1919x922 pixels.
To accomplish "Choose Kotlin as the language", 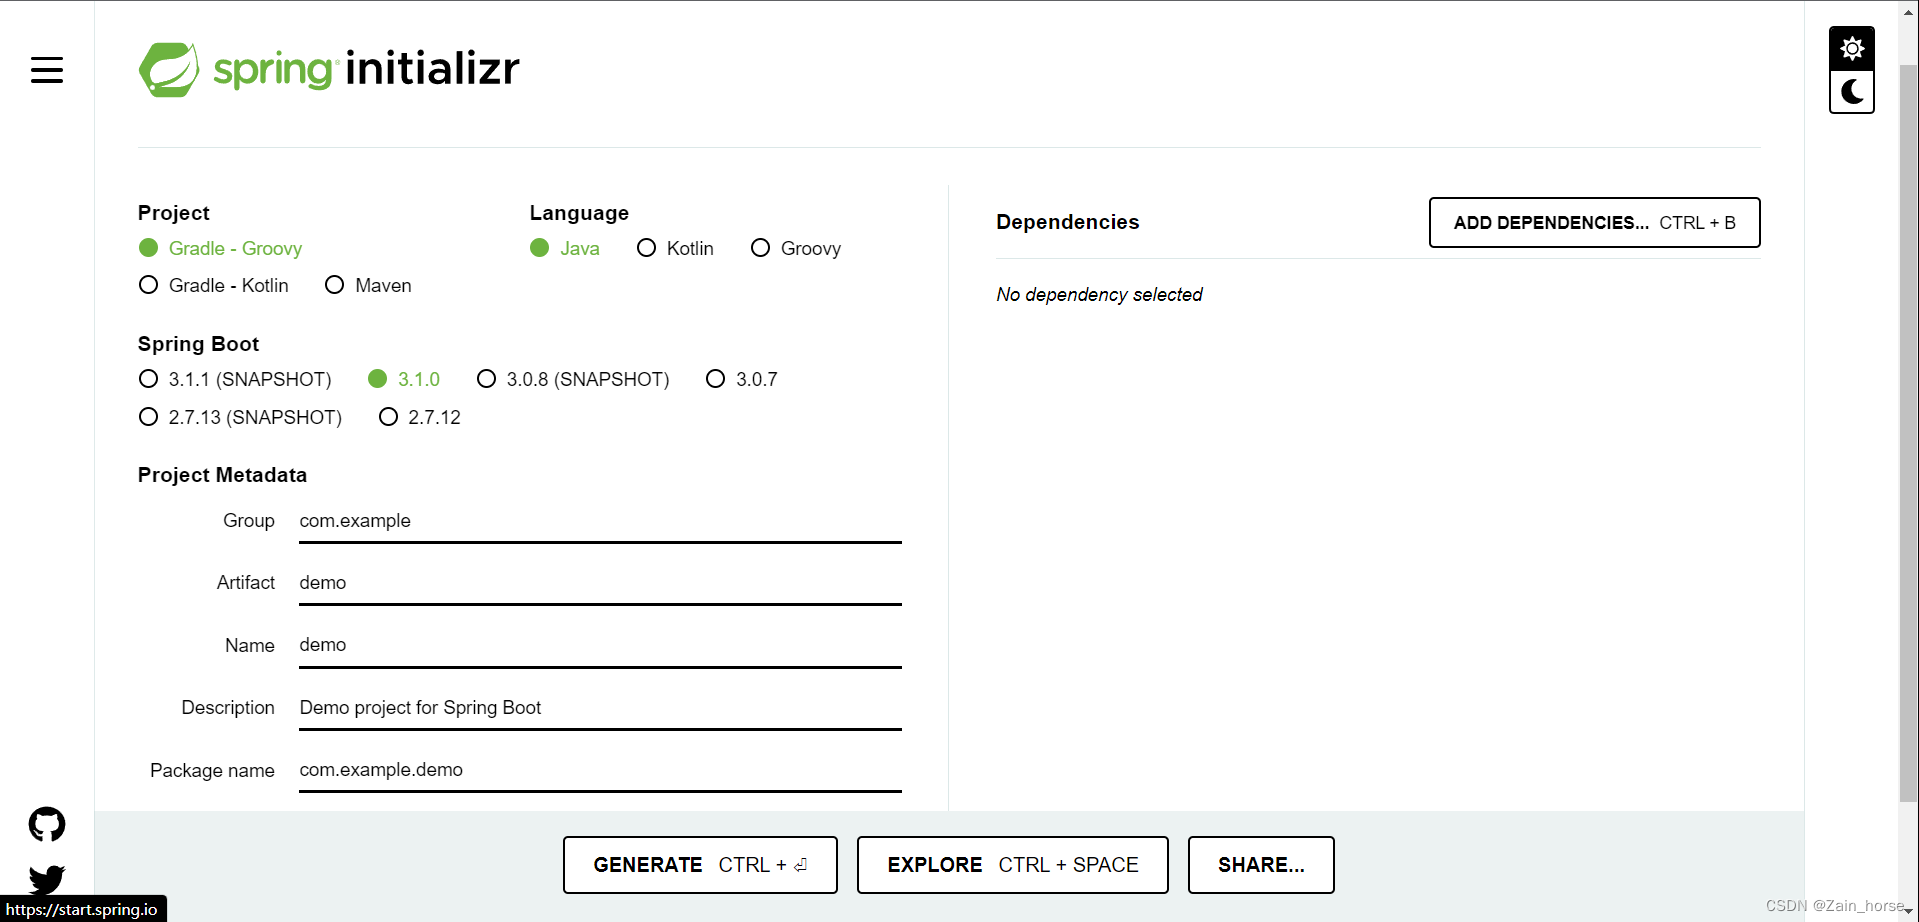I will pos(675,248).
